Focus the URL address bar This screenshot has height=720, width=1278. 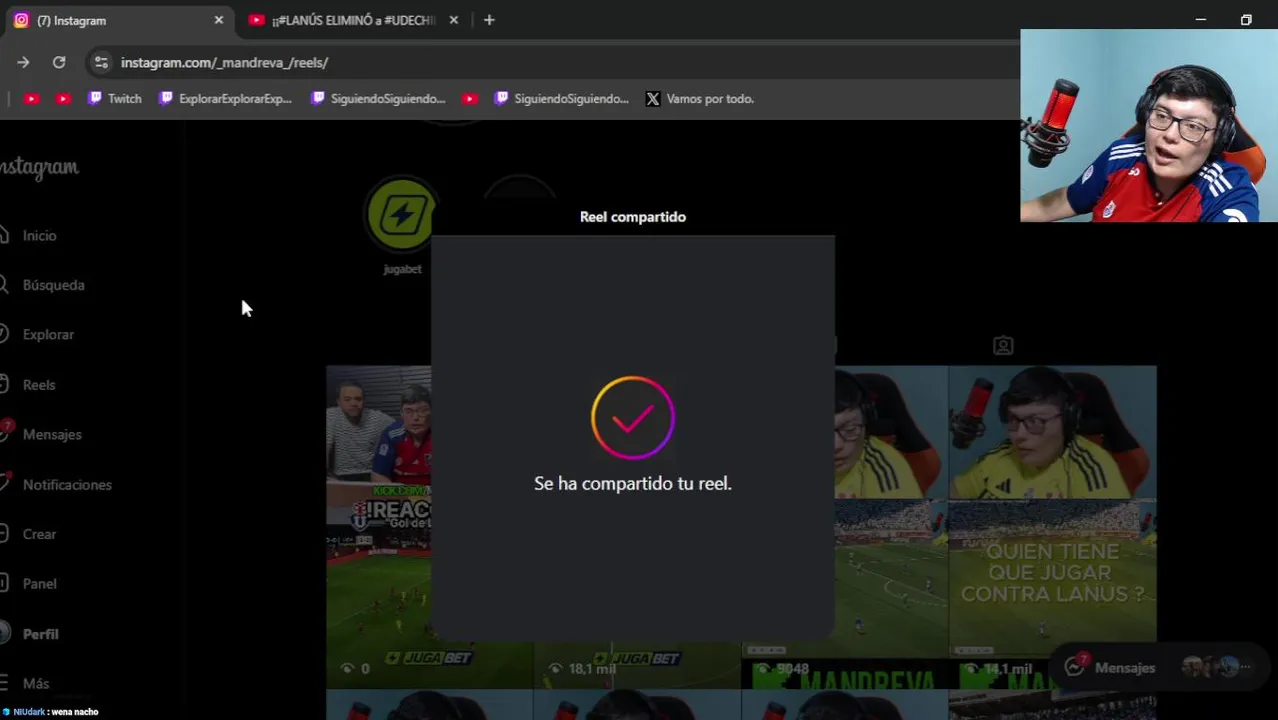[560, 62]
